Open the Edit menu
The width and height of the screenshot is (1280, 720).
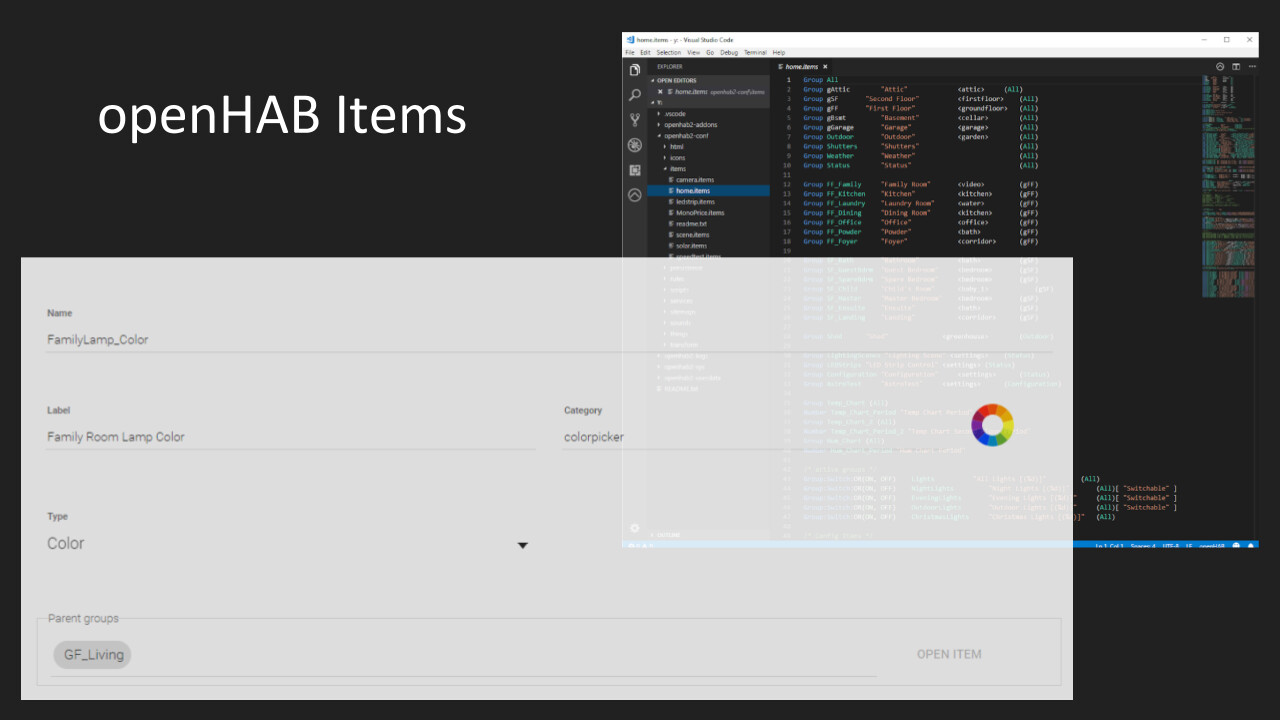(x=645, y=52)
